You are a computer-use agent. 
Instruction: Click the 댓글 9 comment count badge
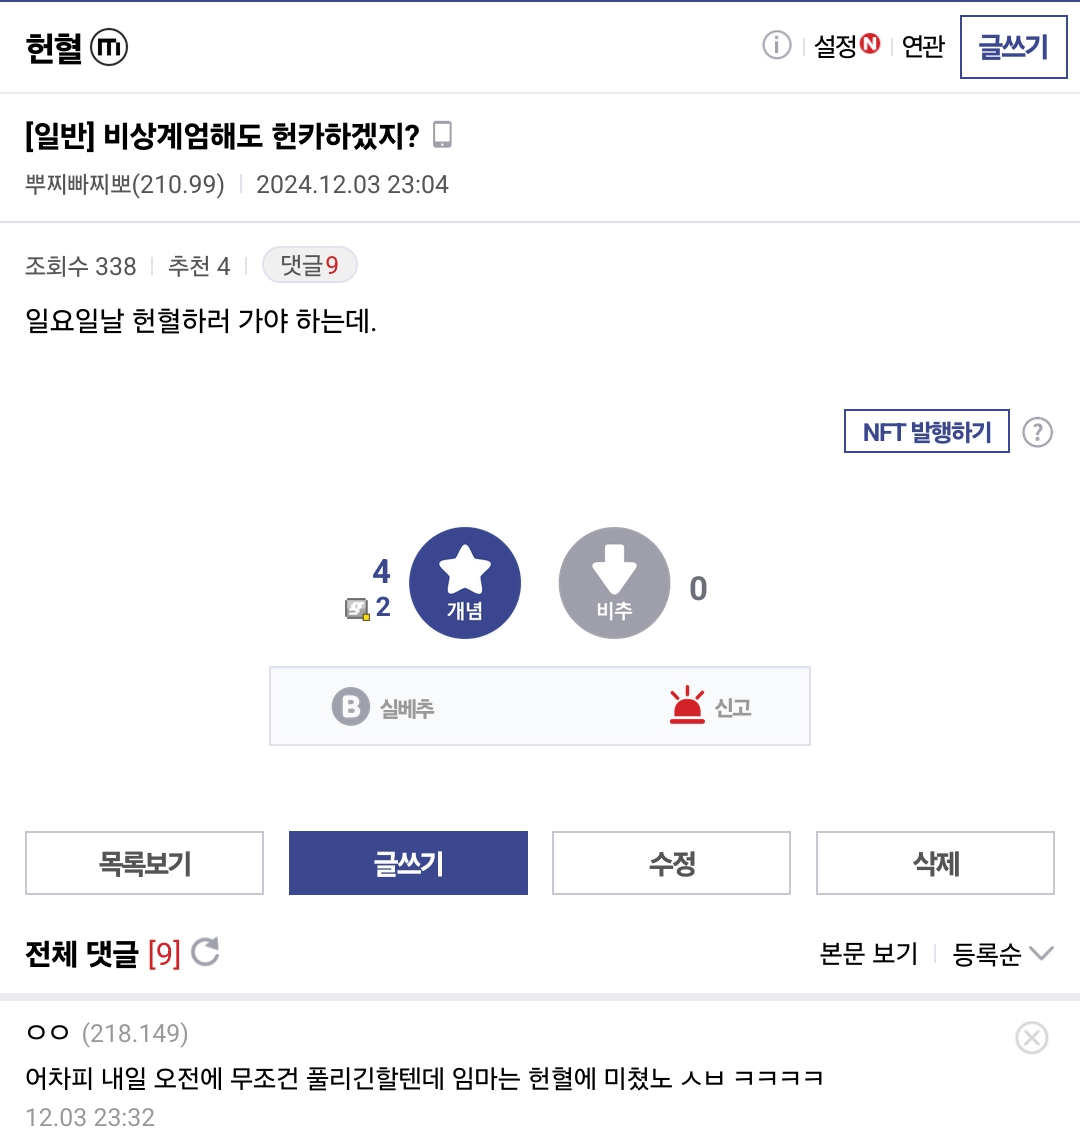[309, 266]
